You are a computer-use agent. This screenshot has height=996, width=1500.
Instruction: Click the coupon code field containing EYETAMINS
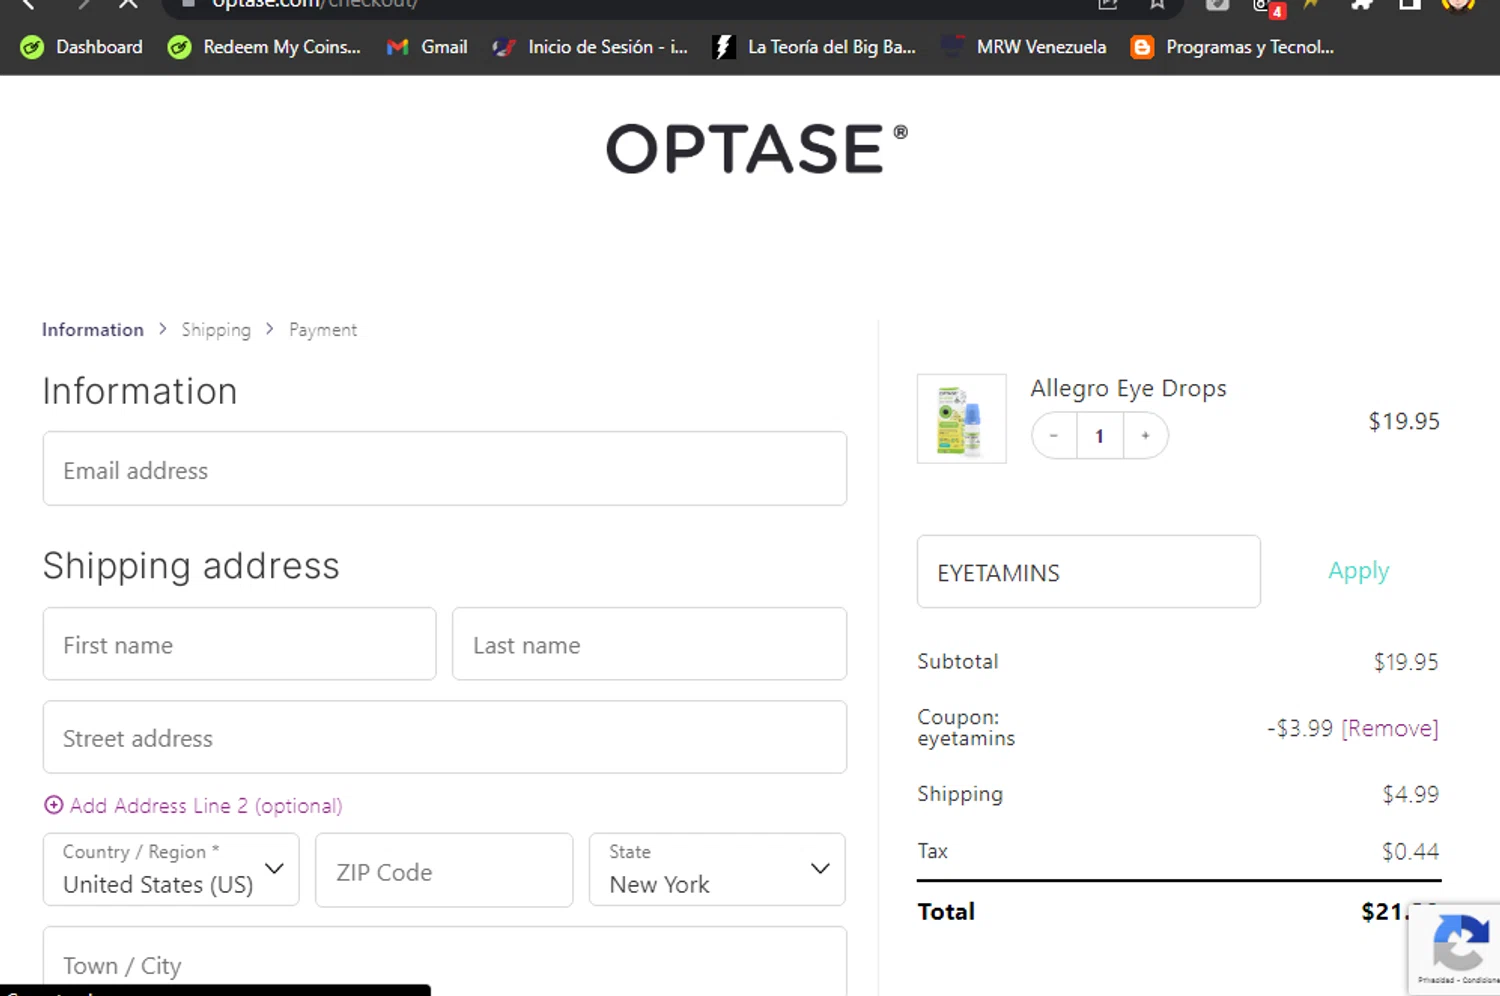pyautogui.click(x=1089, y=572)
